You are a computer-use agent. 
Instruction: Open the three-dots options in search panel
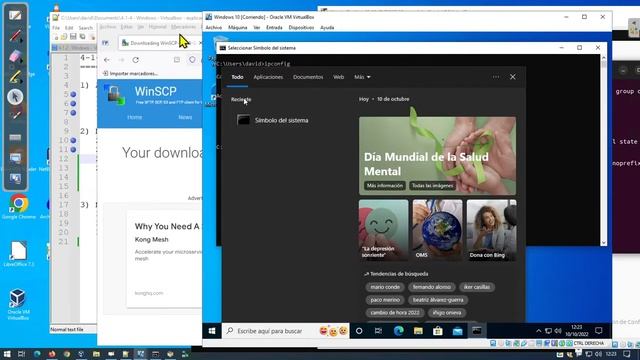click(496, 77)
